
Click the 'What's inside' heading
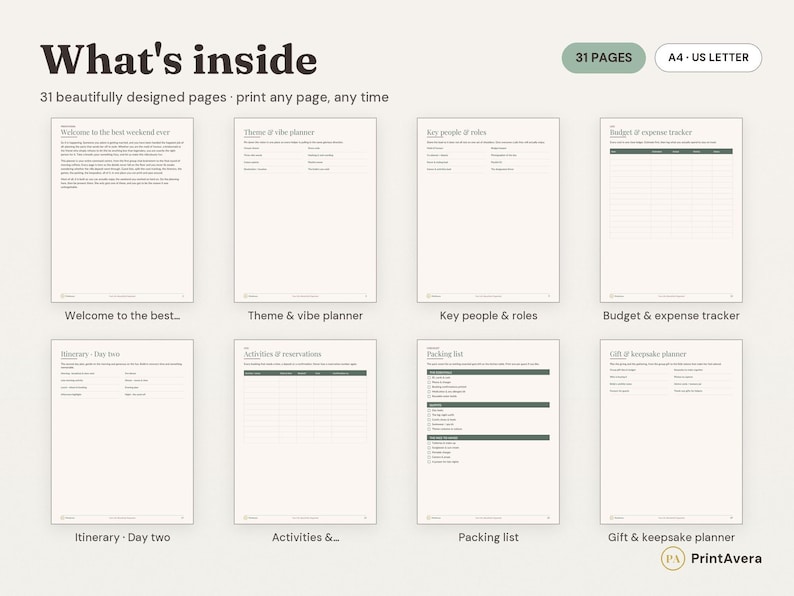coord(178,60)
